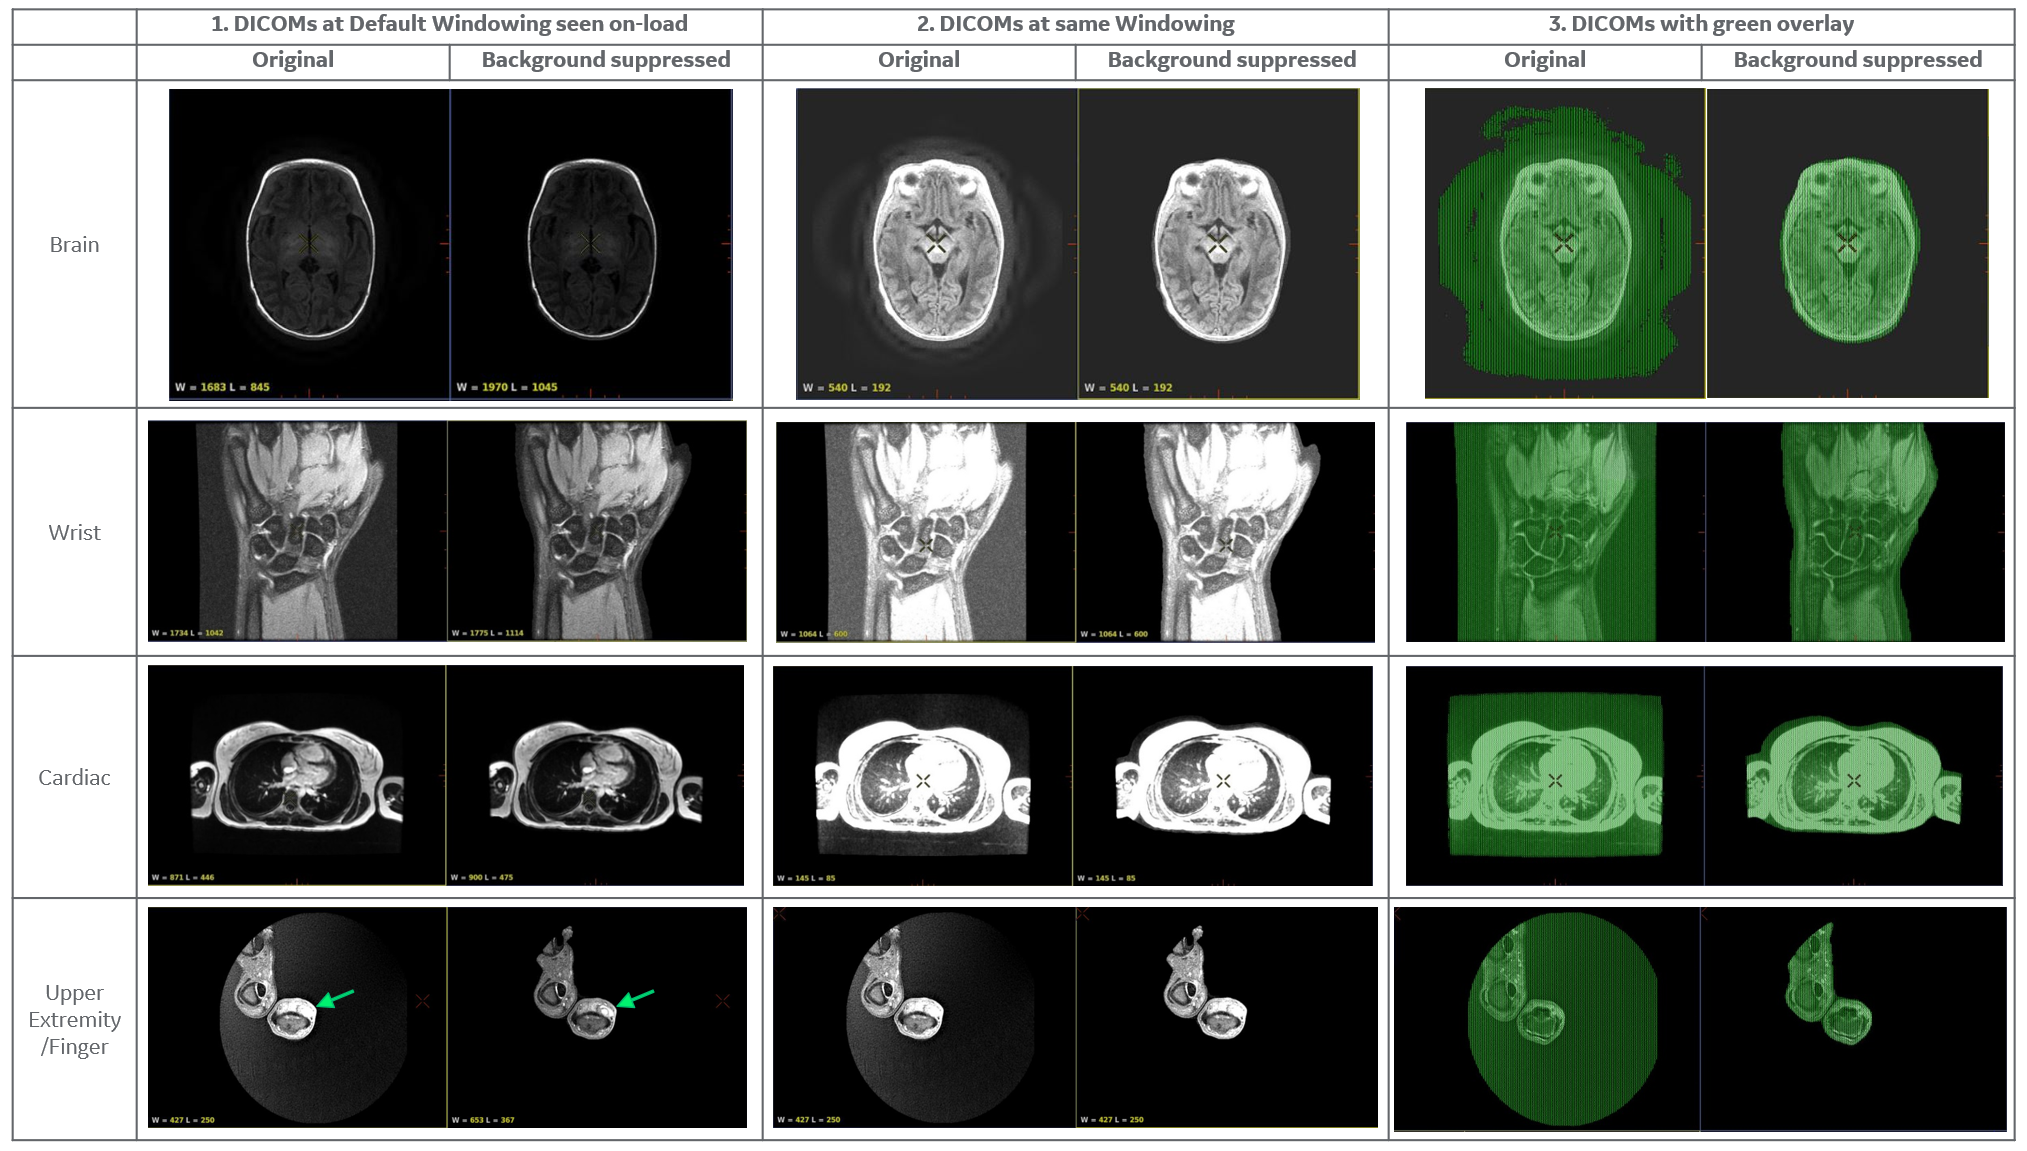Image resolution: width=2027 pixels, height=1151 pixels.
Task: Click the 'W = 1683 L = 845' windowing text
Action: 222,387
